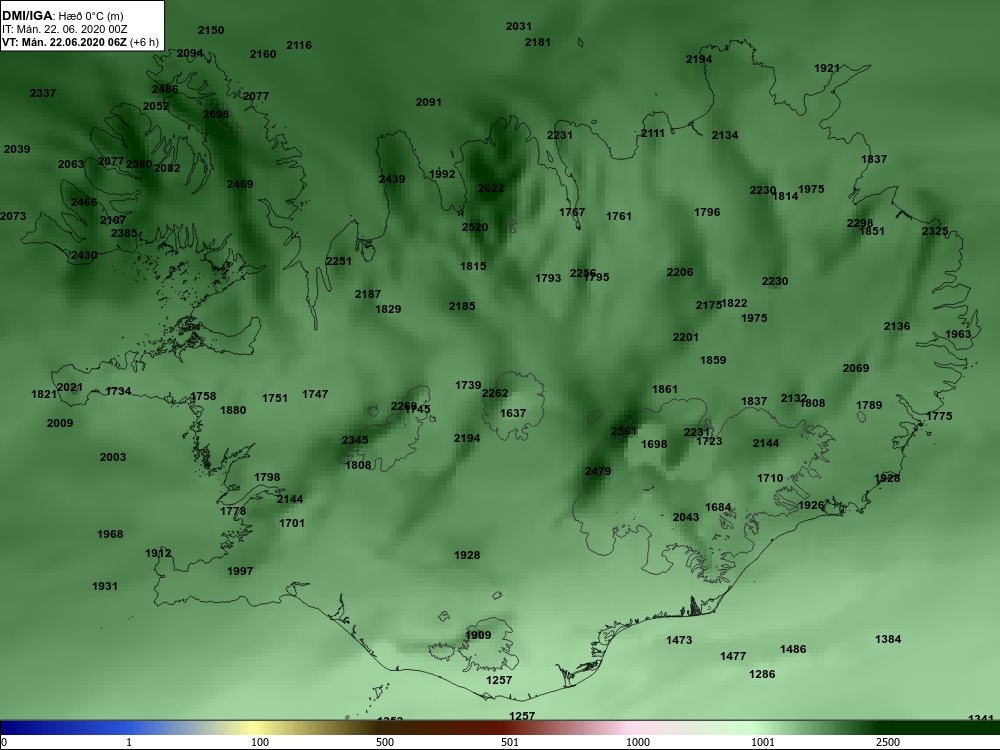
Task: Click the map value 2698
Action: [216, 114]
